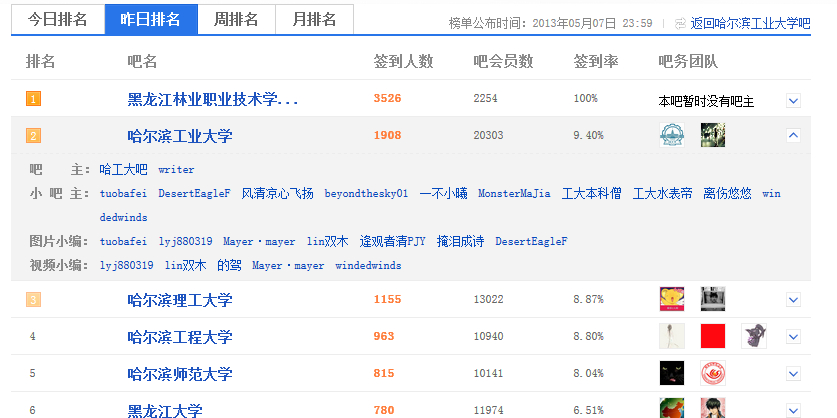Collapse the 哈尔滨工业大学 row details
837x418 pixels.
793,136
